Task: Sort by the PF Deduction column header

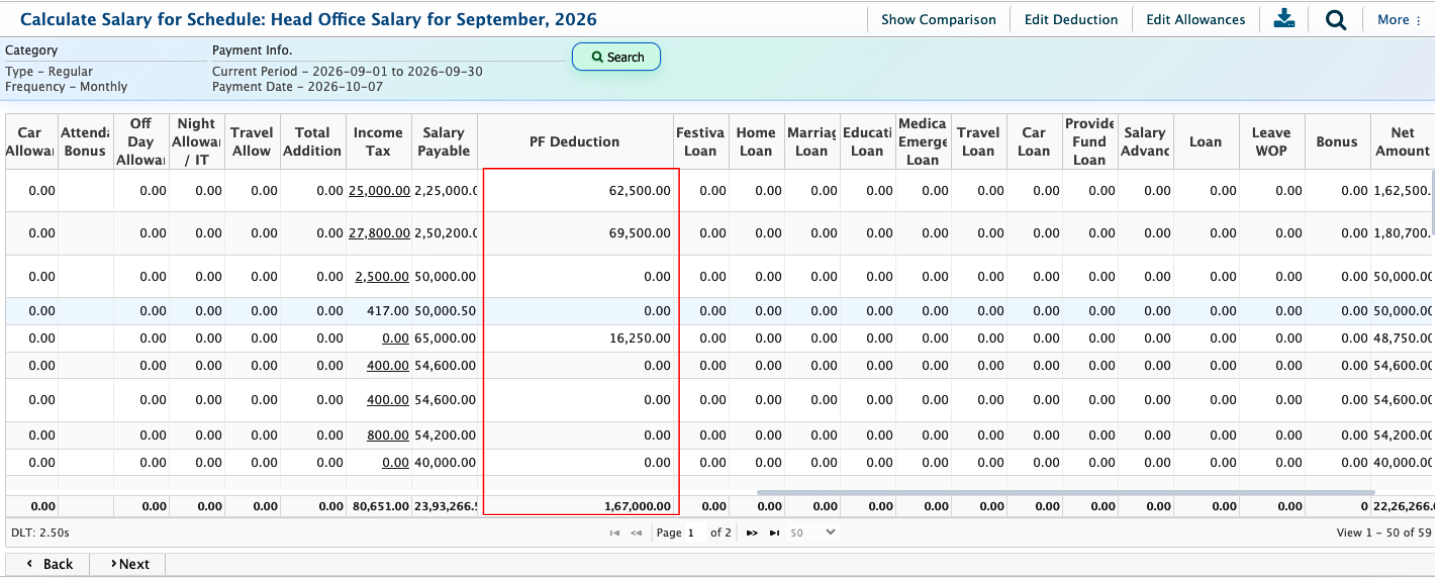Action: (x=574, y=141)
